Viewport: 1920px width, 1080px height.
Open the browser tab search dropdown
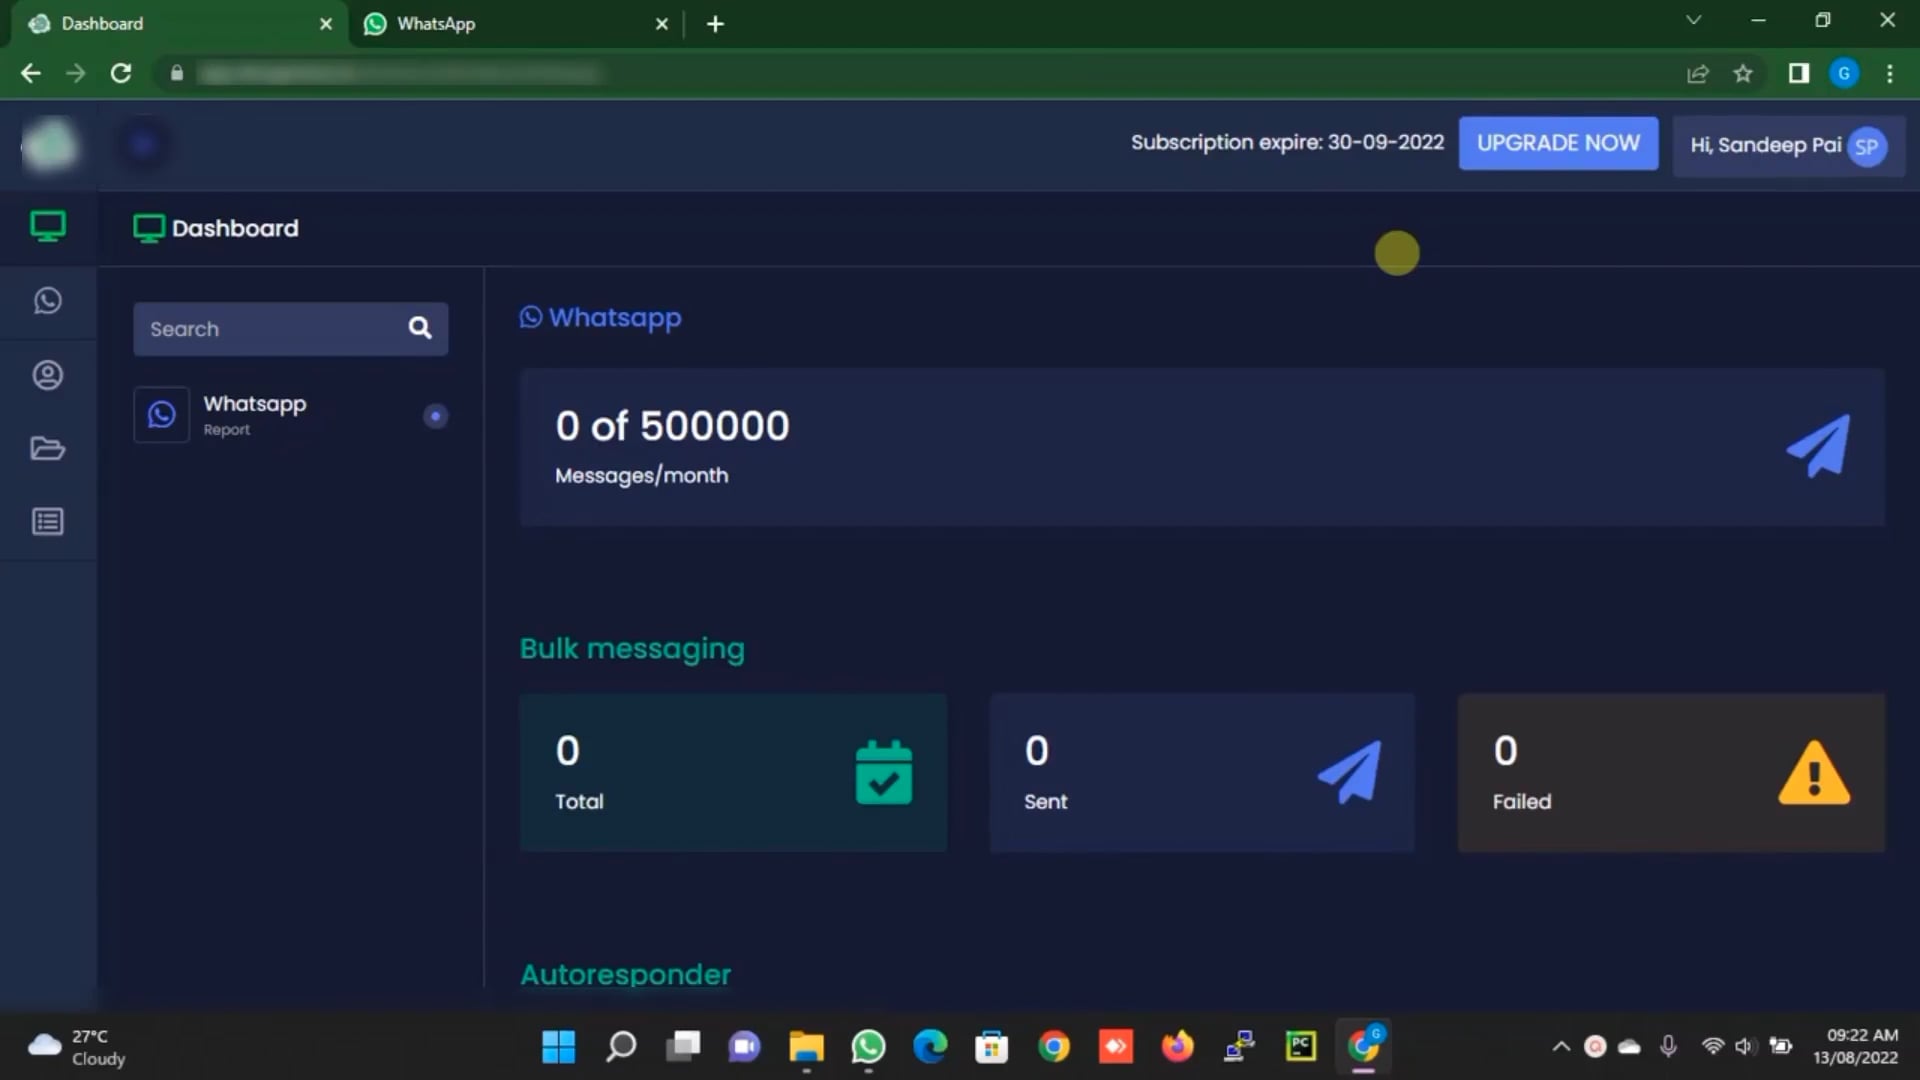point(1694,19)
